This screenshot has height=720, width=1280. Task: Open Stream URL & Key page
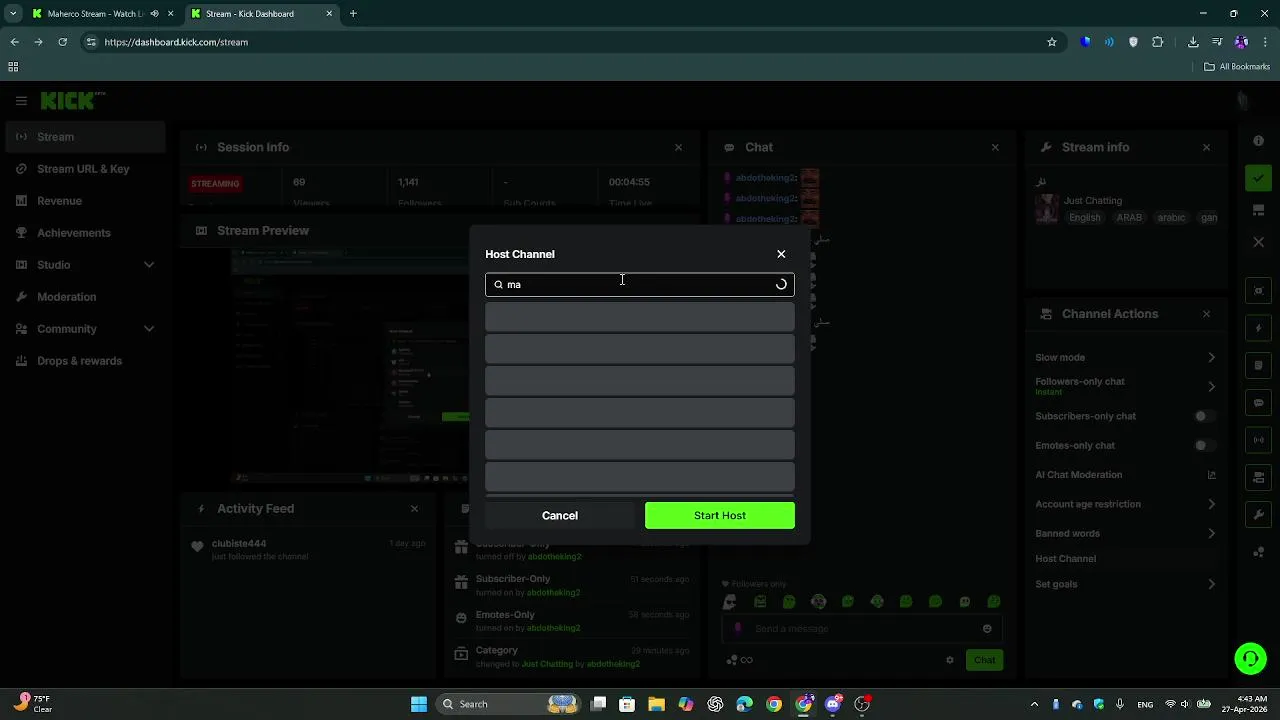85,169
